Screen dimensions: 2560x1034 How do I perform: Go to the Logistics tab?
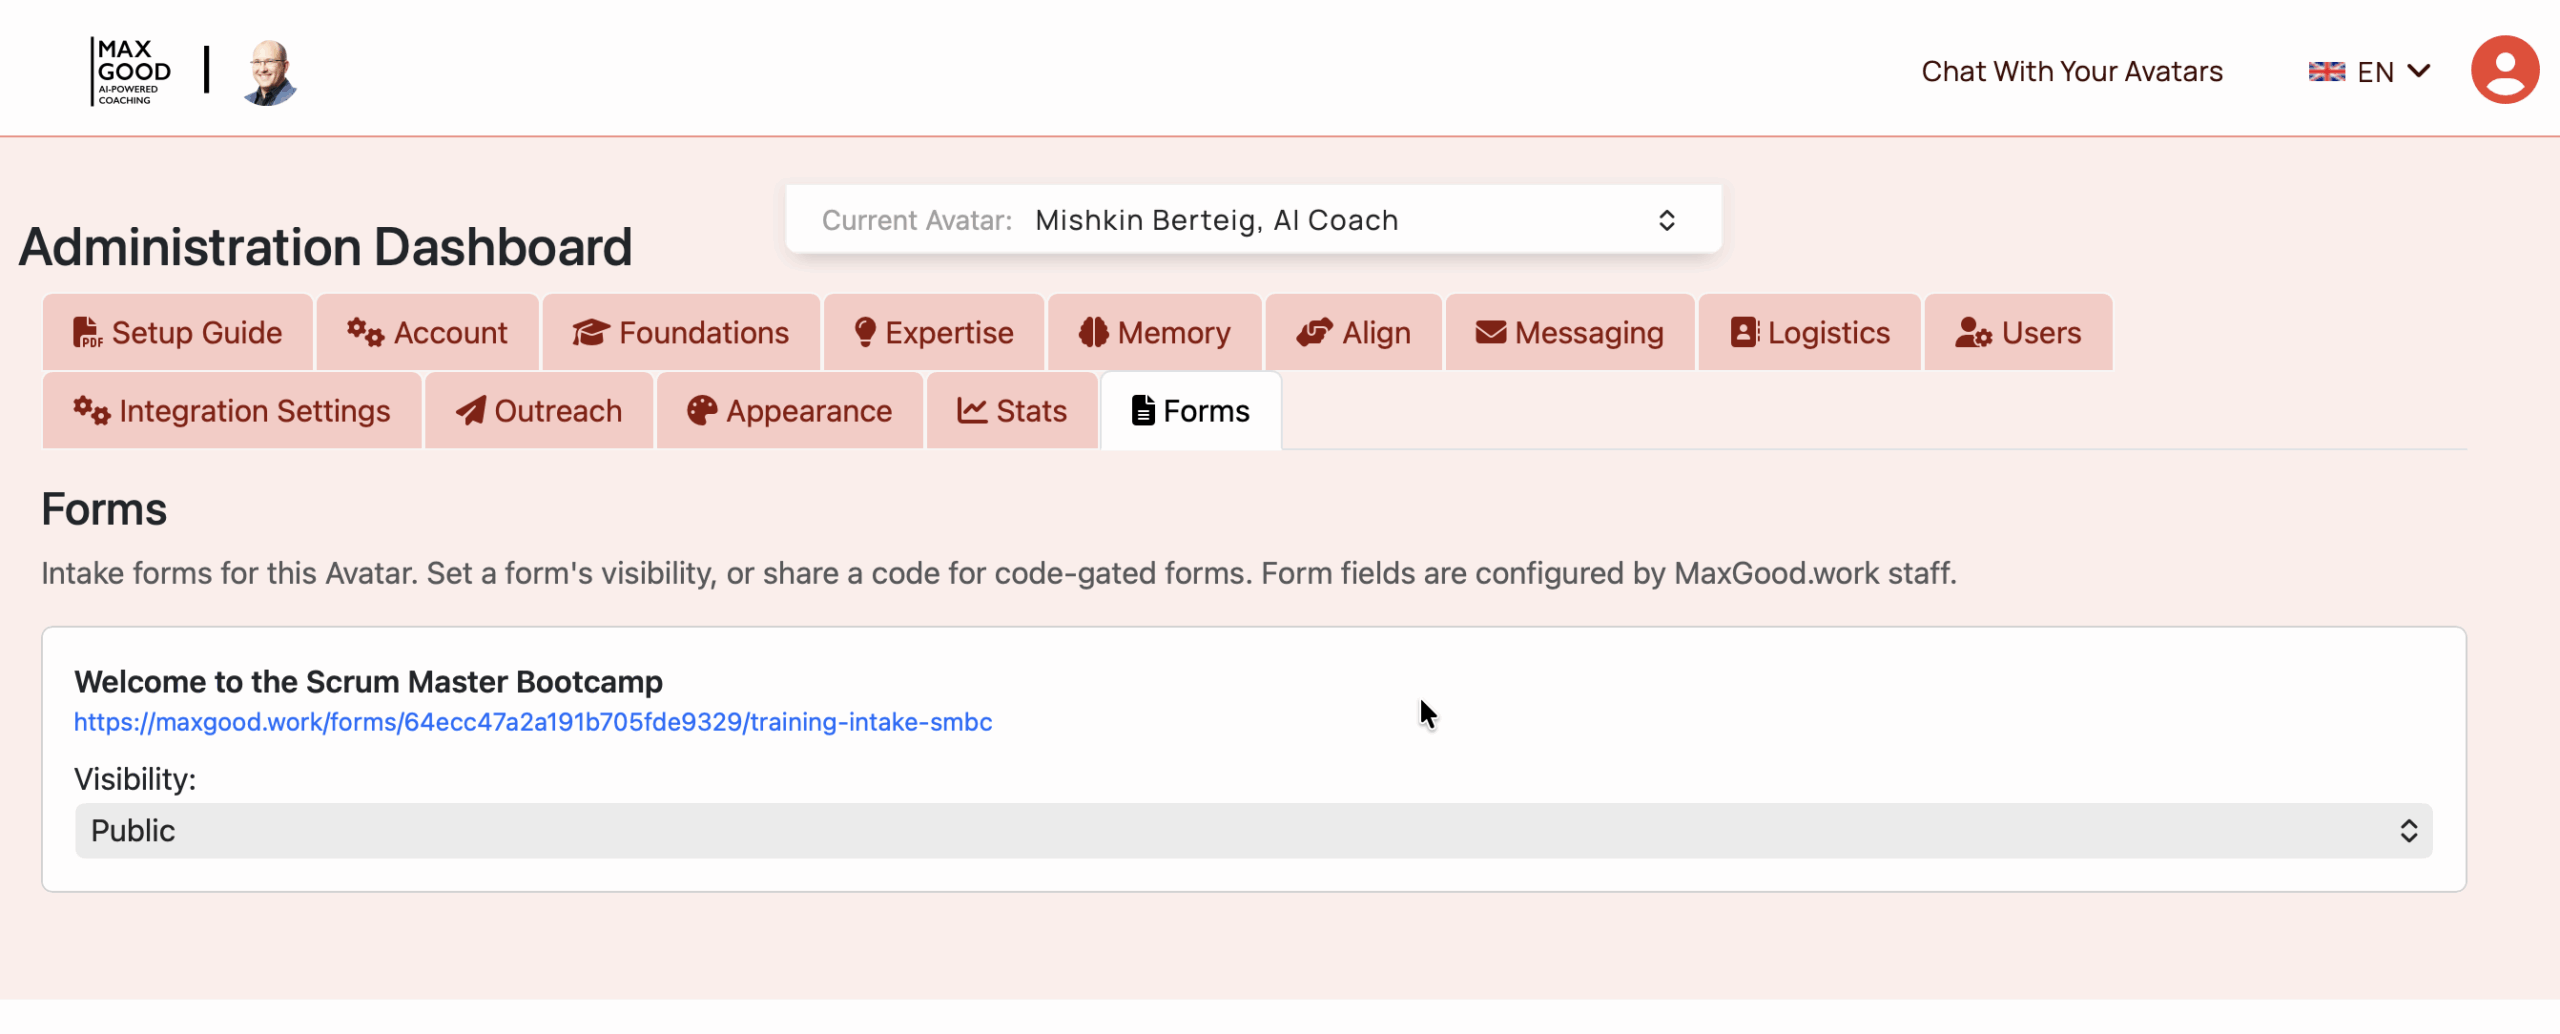pos(1810,332)
